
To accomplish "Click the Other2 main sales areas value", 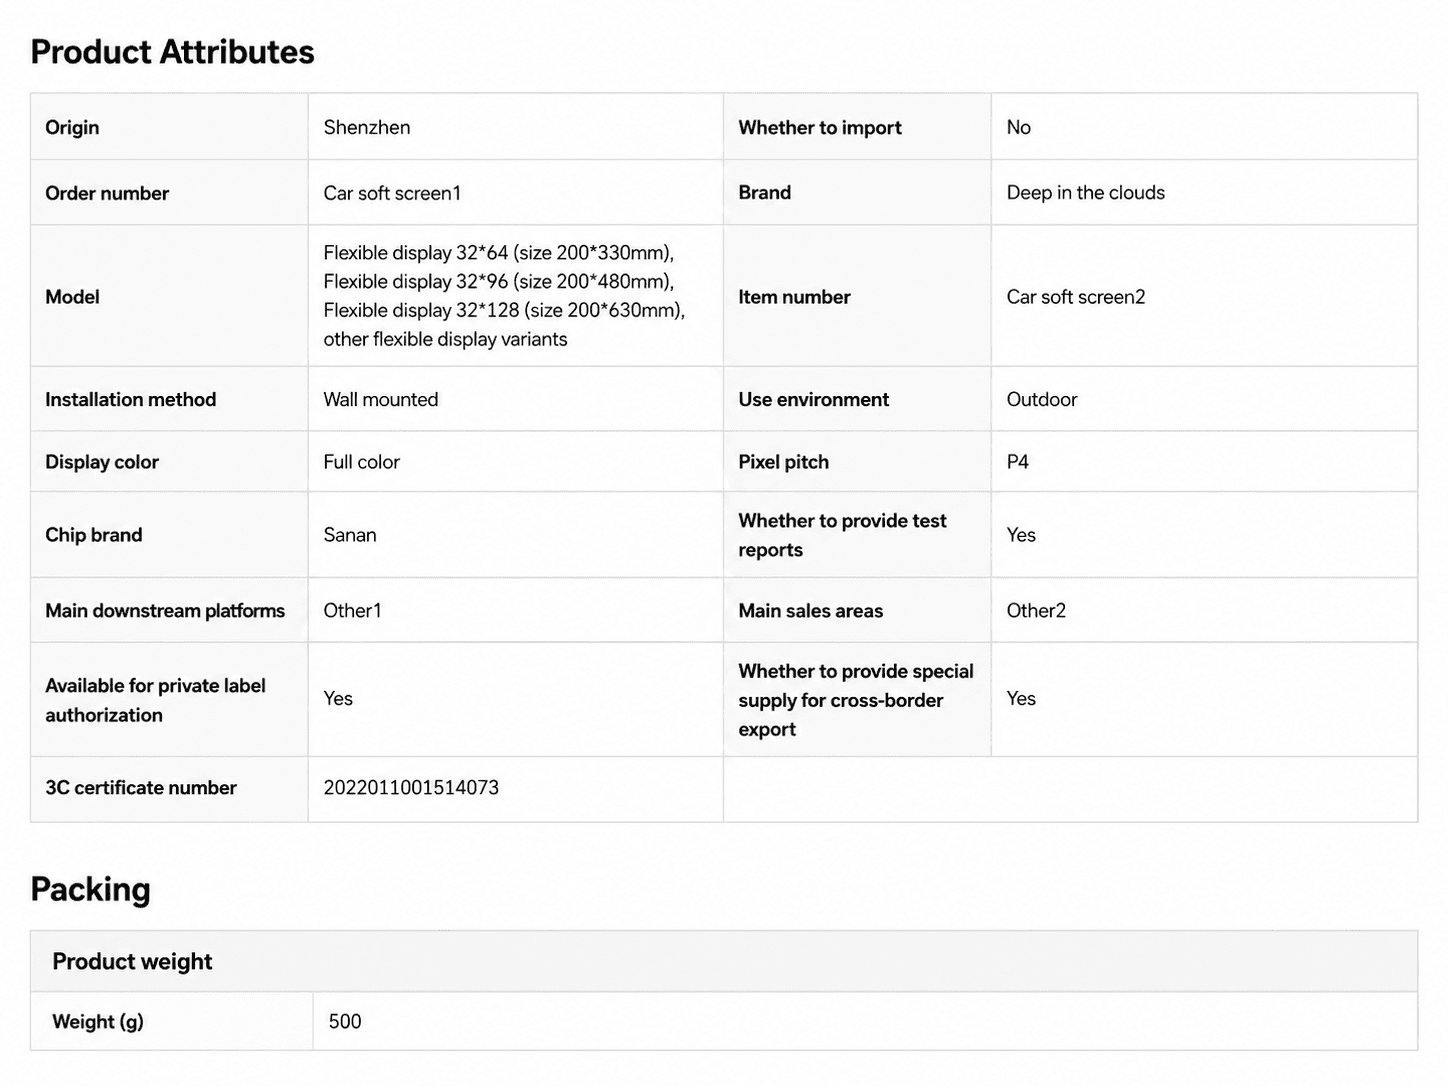I will (1036, 611).
